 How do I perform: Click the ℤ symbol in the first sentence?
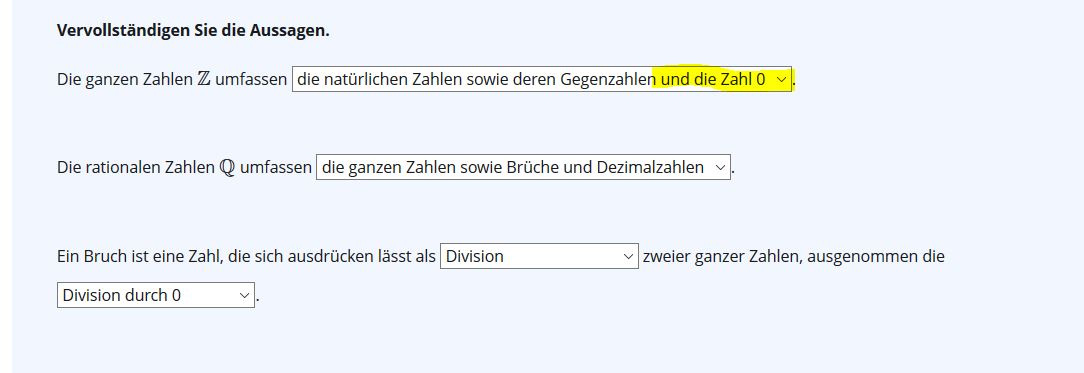[x=204, y=79]
